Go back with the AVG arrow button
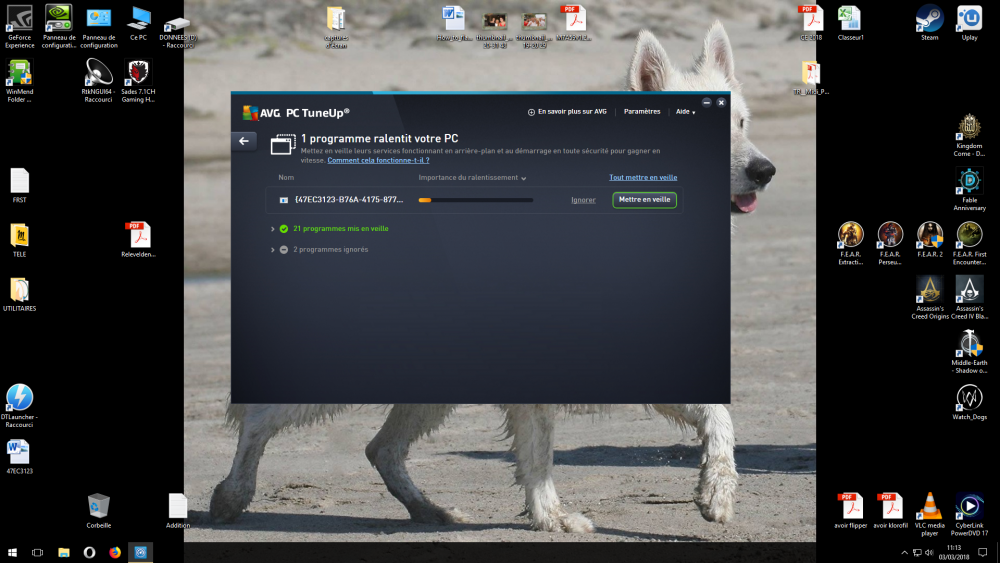This screenshot has height=563, width=1000. tap(244, 141)
